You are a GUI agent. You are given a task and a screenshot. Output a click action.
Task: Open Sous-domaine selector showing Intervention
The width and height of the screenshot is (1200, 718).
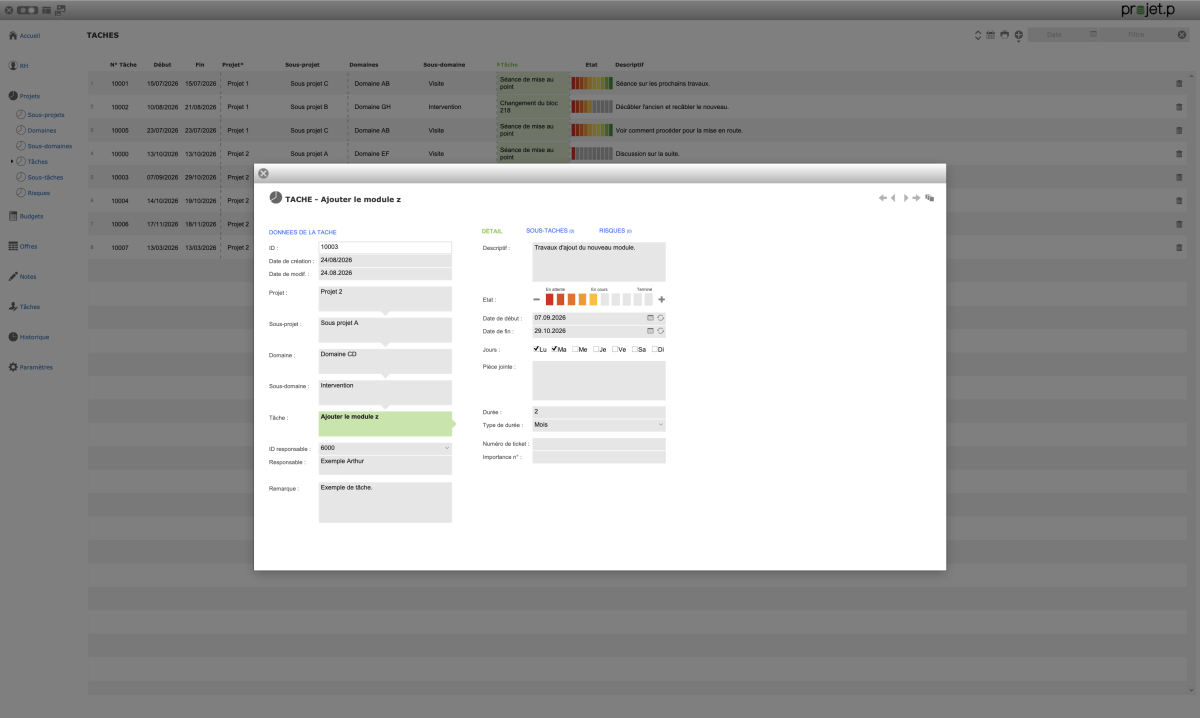click(385, 391)
